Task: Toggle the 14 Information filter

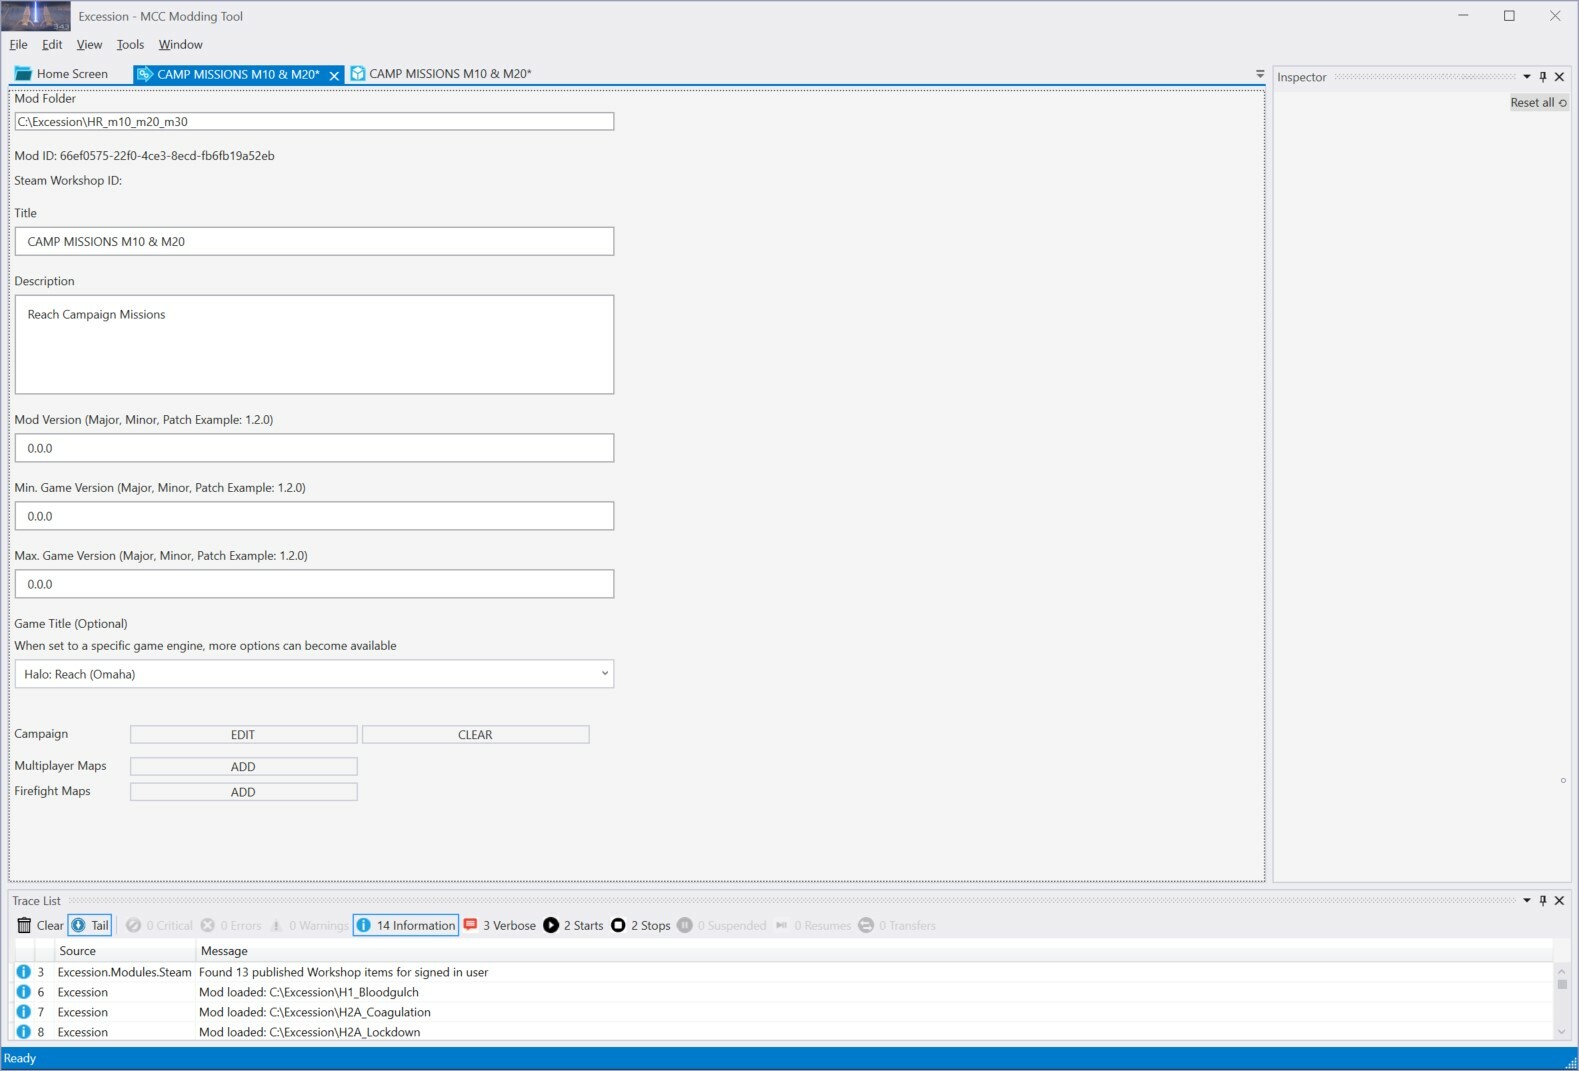Action: click(x=406, y=926)
